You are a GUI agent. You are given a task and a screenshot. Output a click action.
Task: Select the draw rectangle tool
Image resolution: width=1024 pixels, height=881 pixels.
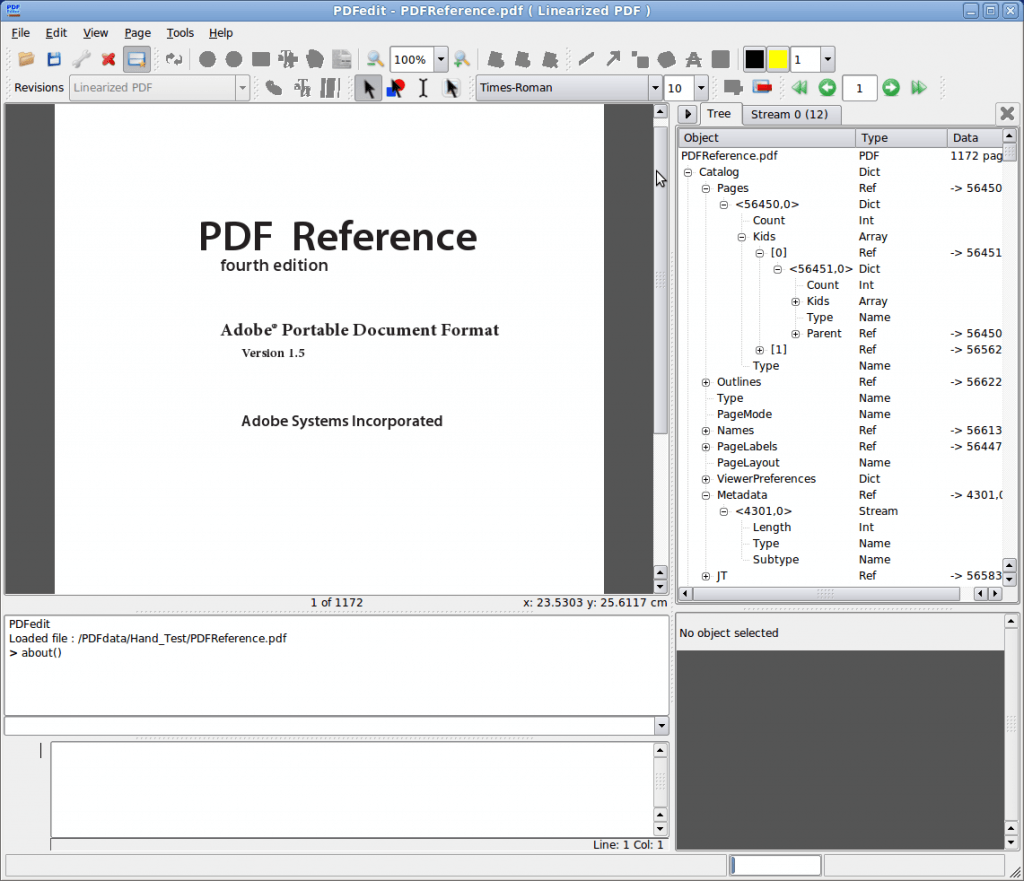(640, 59)
